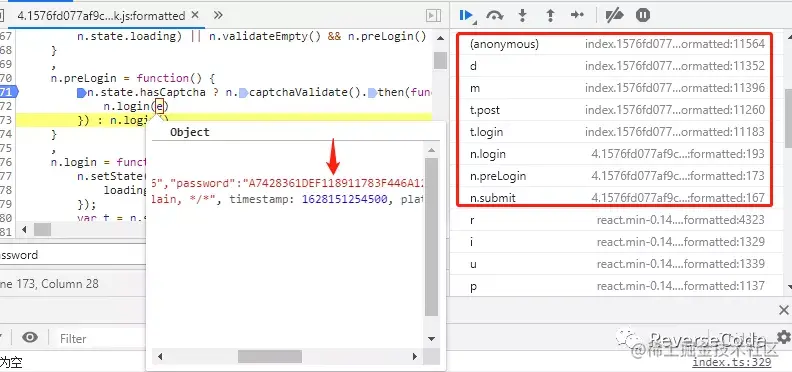Open the index.ts:329 source link

click(731, 361)
